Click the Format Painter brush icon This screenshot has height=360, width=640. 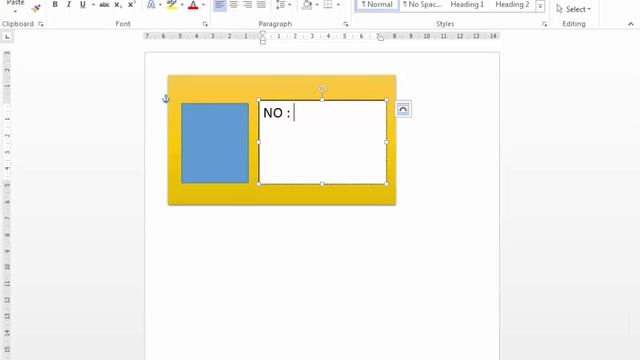point(36,7)
